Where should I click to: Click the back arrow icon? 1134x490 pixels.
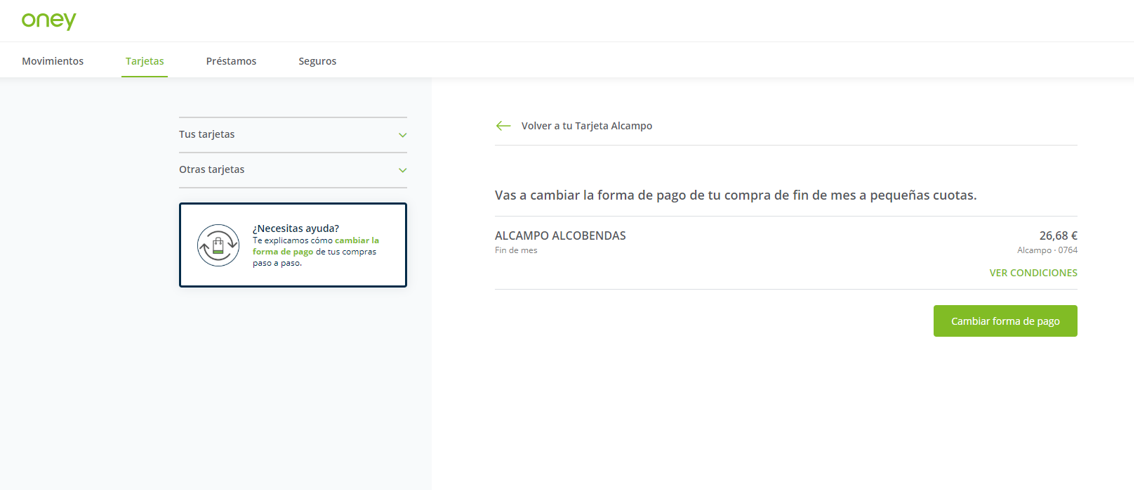[x=503, y=126]
